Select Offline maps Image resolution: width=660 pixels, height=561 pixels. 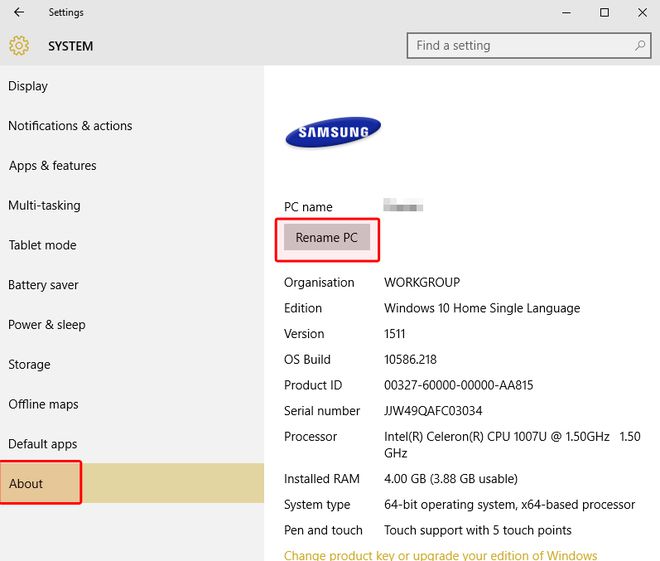[x=132, y=404]
